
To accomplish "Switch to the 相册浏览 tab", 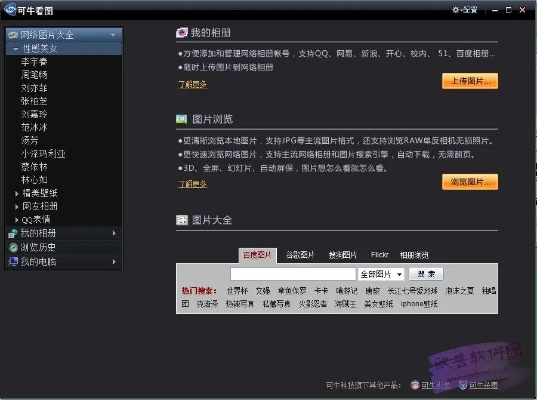I will (x=414, y=255).
